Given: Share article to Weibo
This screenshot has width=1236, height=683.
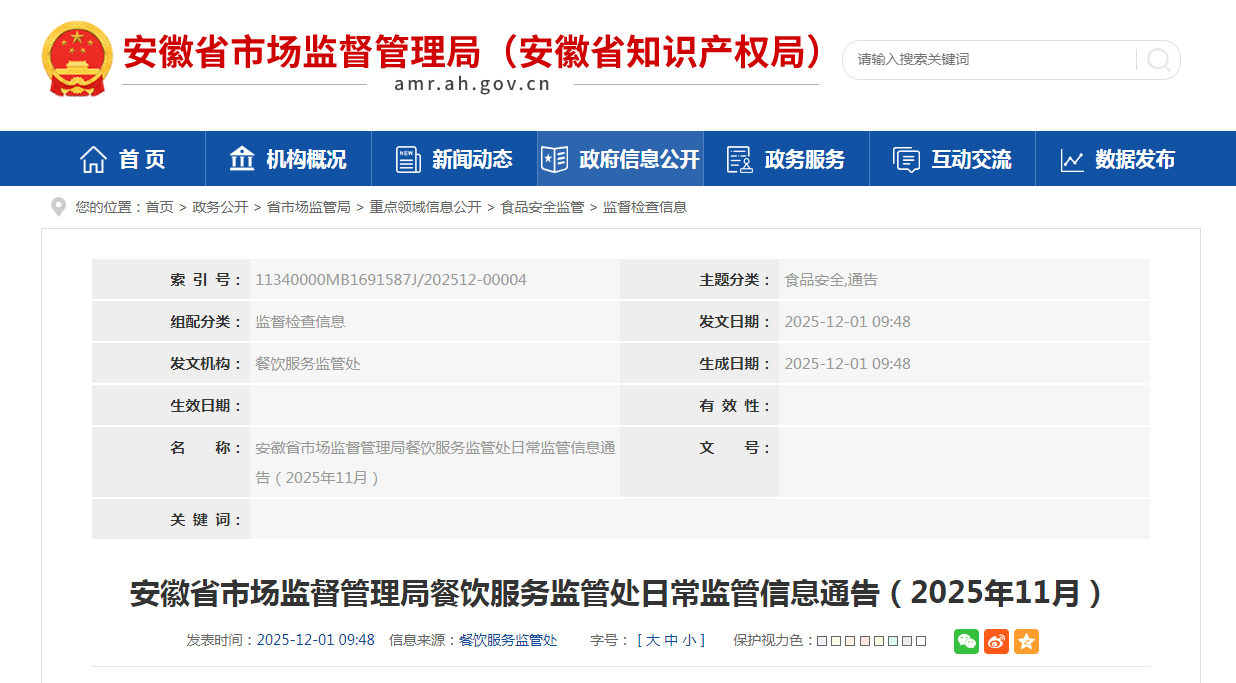Looking at the screenshot, I should [996, 641].
